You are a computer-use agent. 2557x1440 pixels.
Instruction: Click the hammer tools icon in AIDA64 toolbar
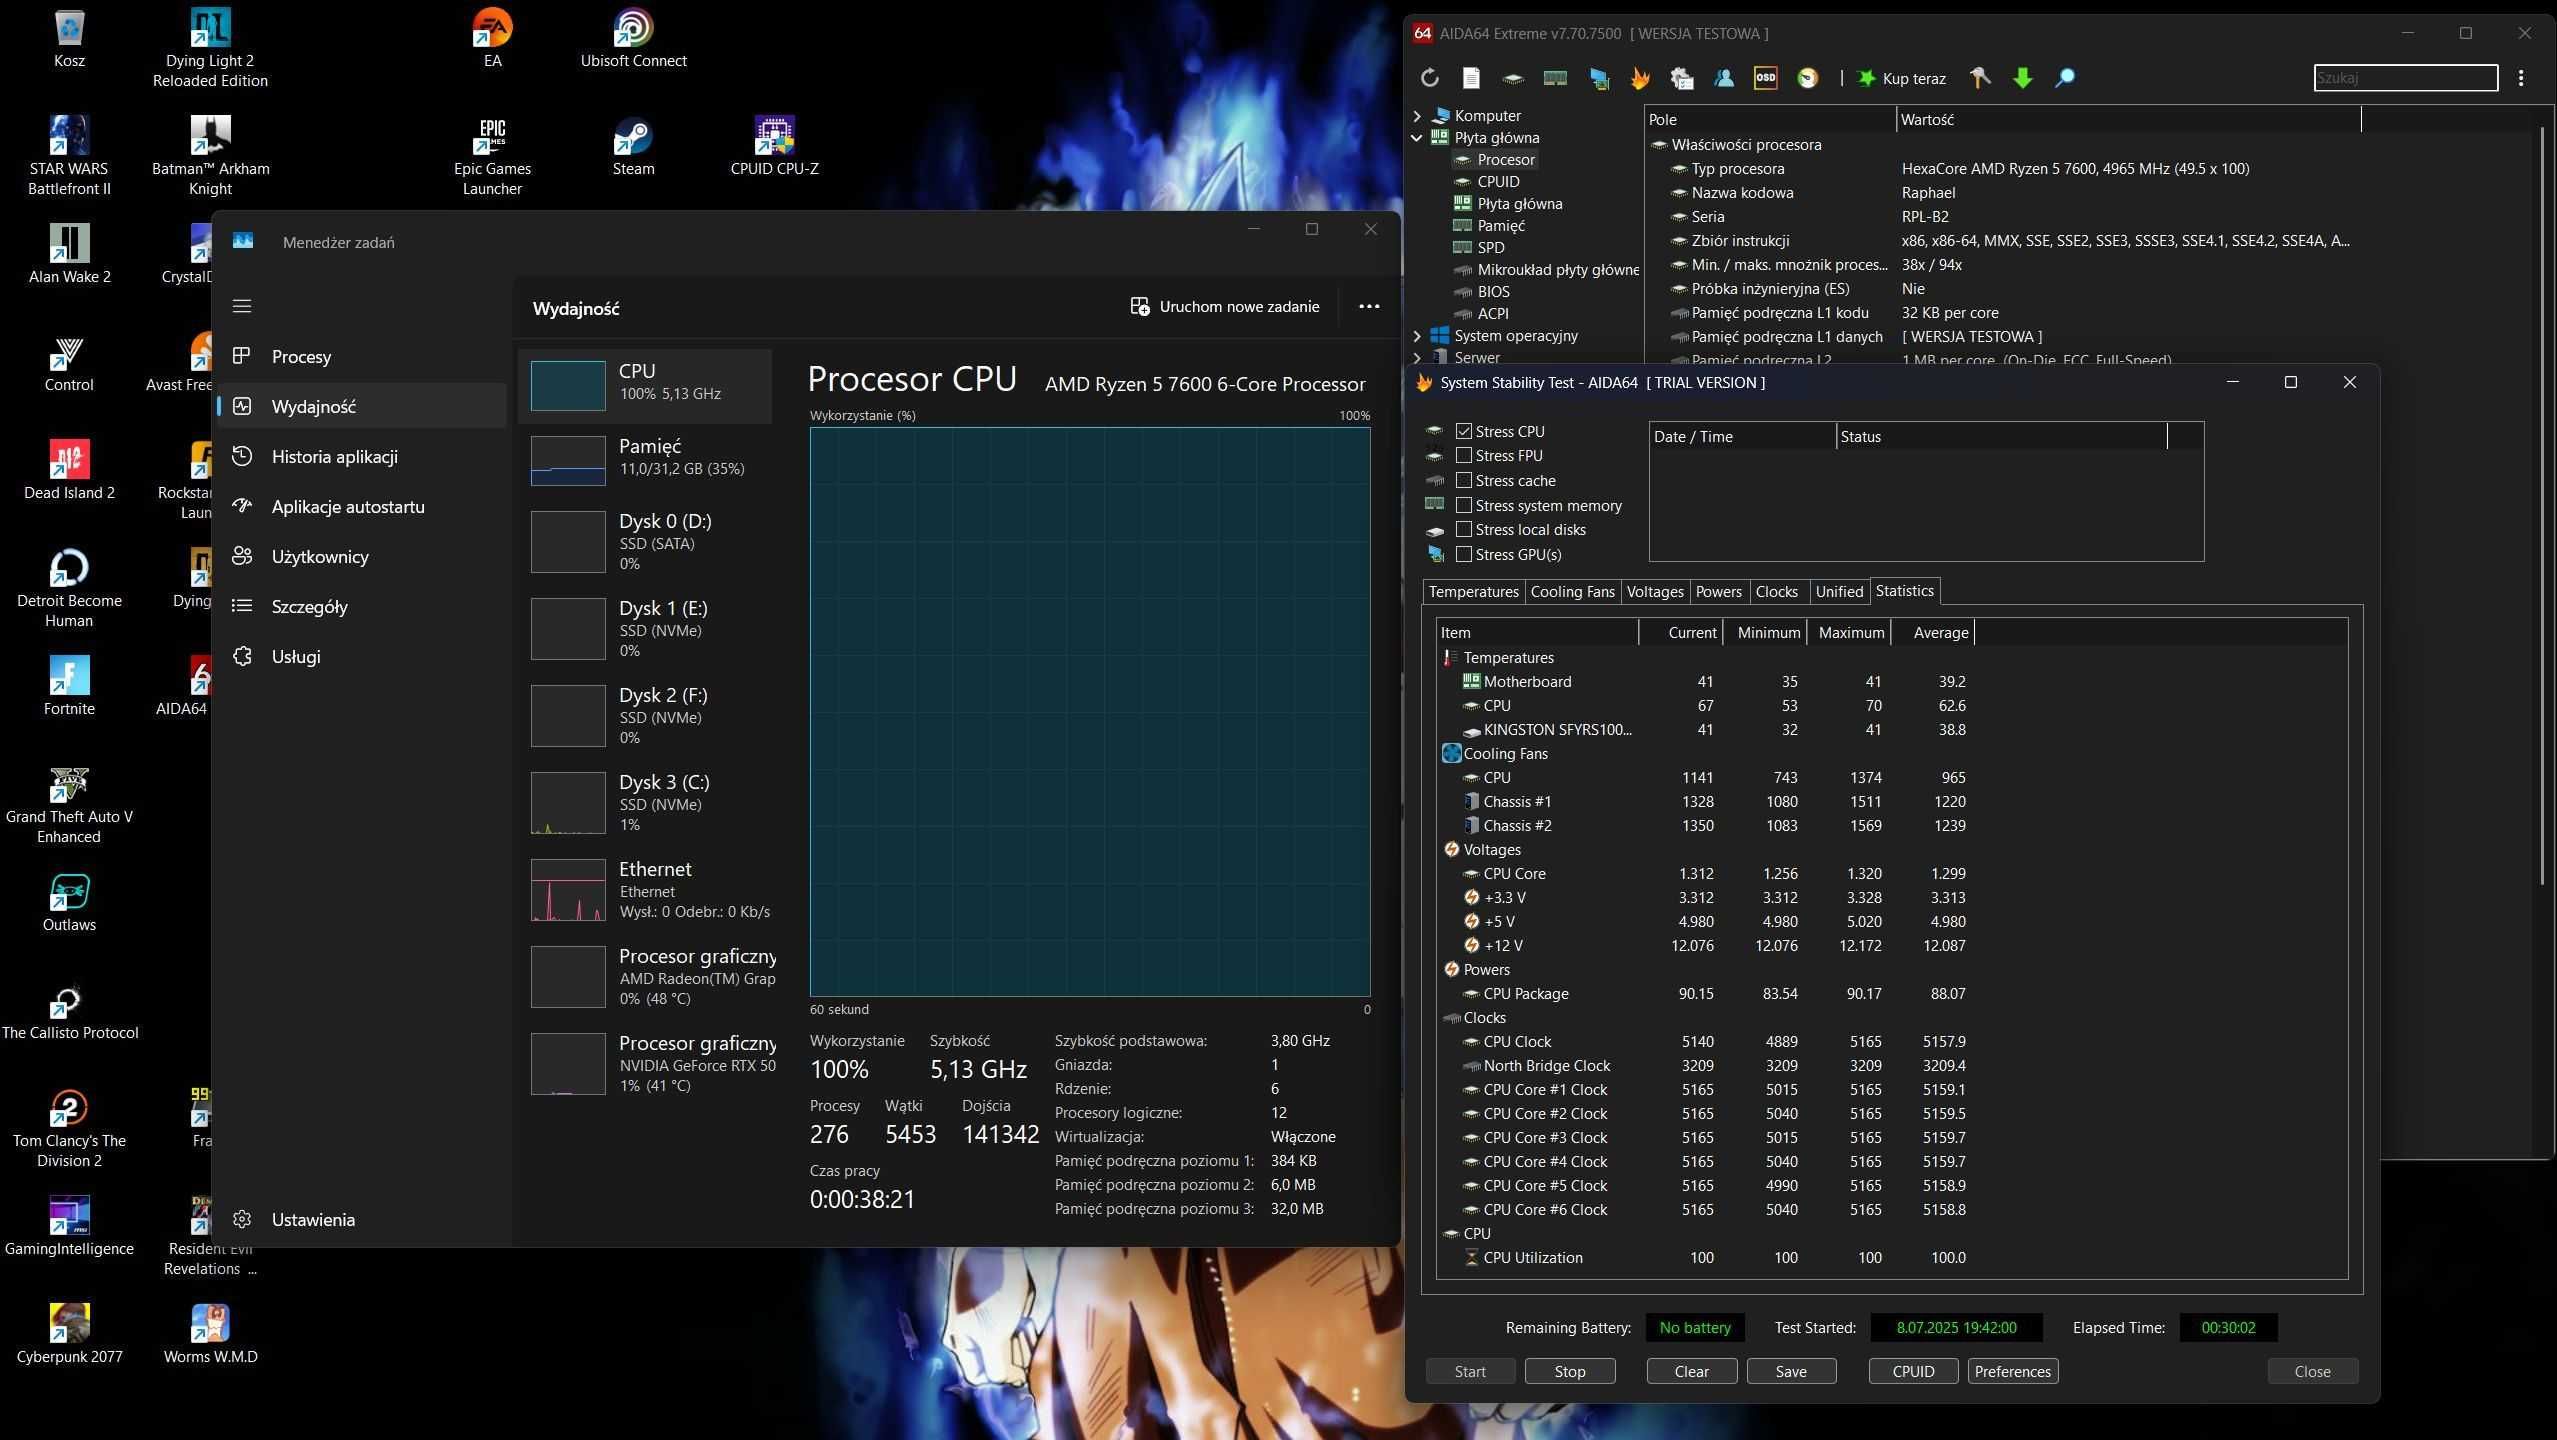tap(1980, 78)
